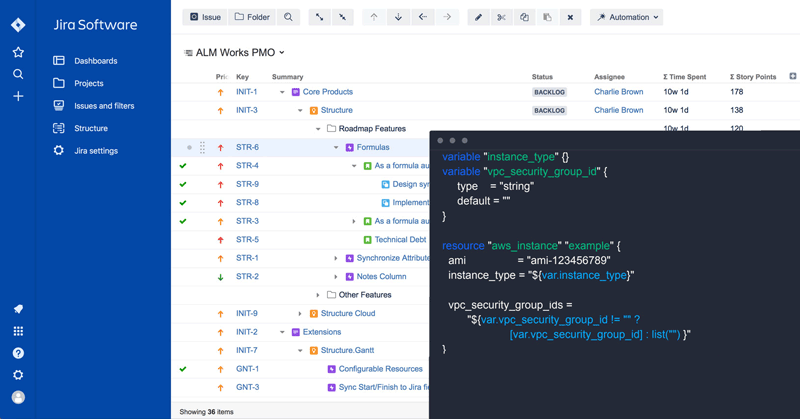Open issue key STR-6
The width and height of the screenshot is (800, 419).
coord(247,147)
